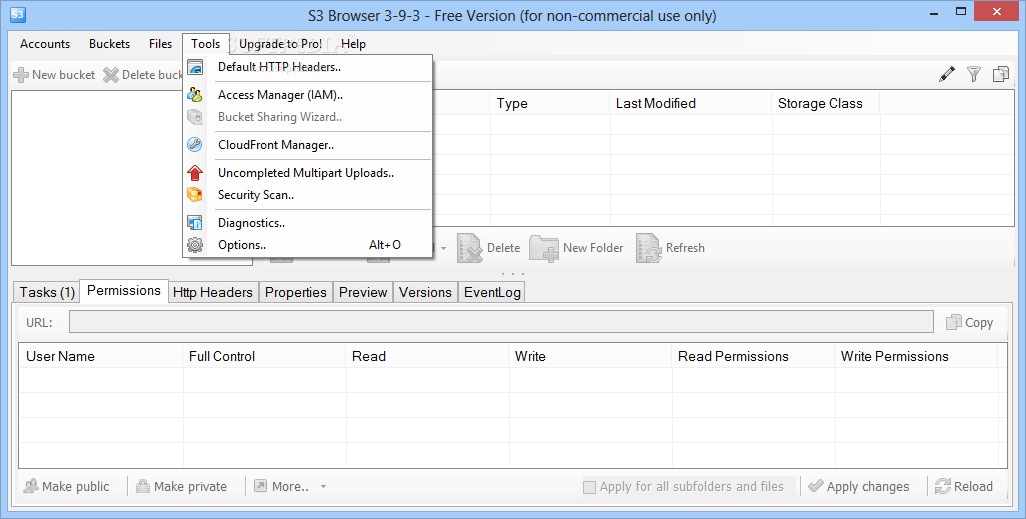Image resolution: width=1026 pixels, height=519 pixels.
Task: Sort by Storage Class column header
Action: tap(826, 103)
